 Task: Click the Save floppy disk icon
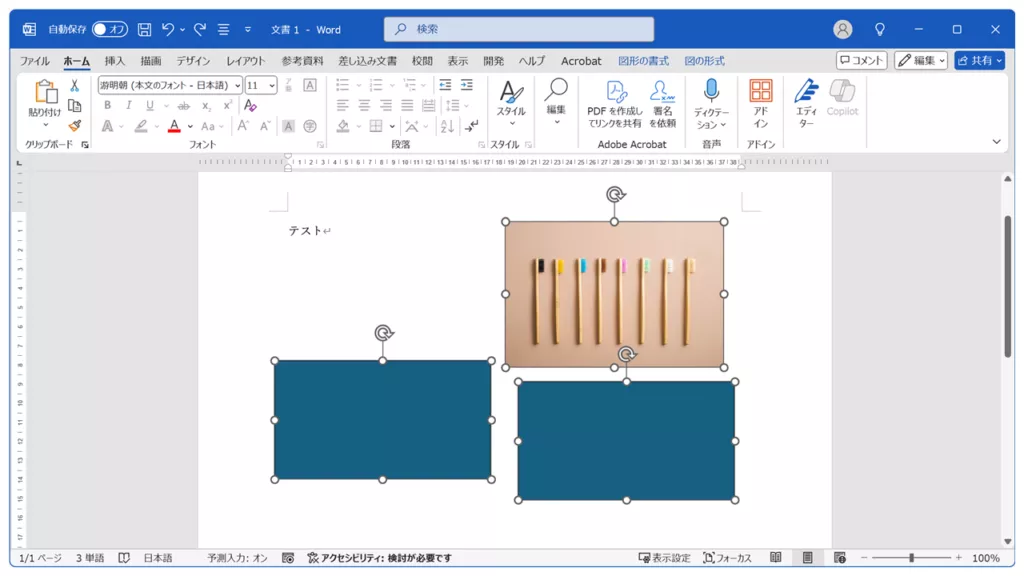tap(144, 30)
